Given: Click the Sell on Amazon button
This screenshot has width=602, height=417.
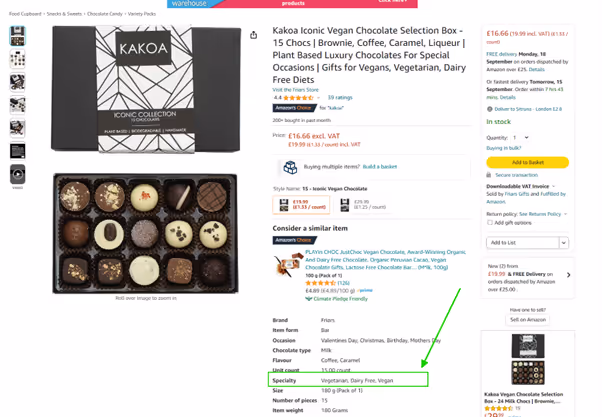Looking at the screenshot, I should pos(528,320).
